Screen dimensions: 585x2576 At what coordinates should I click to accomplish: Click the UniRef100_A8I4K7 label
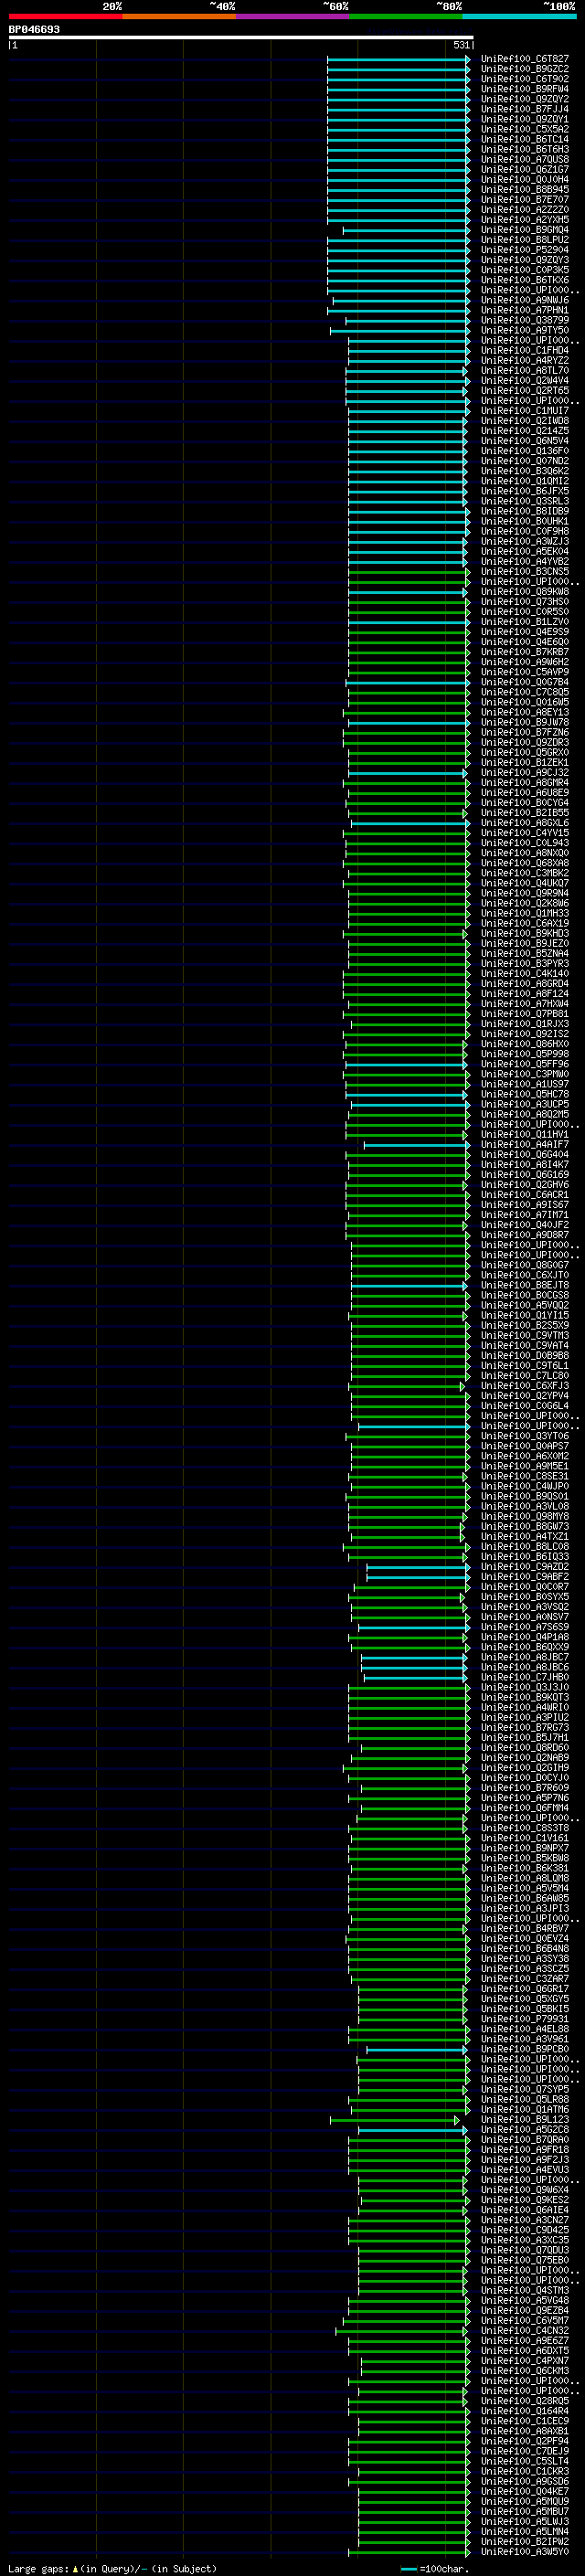coord(524,1165)
